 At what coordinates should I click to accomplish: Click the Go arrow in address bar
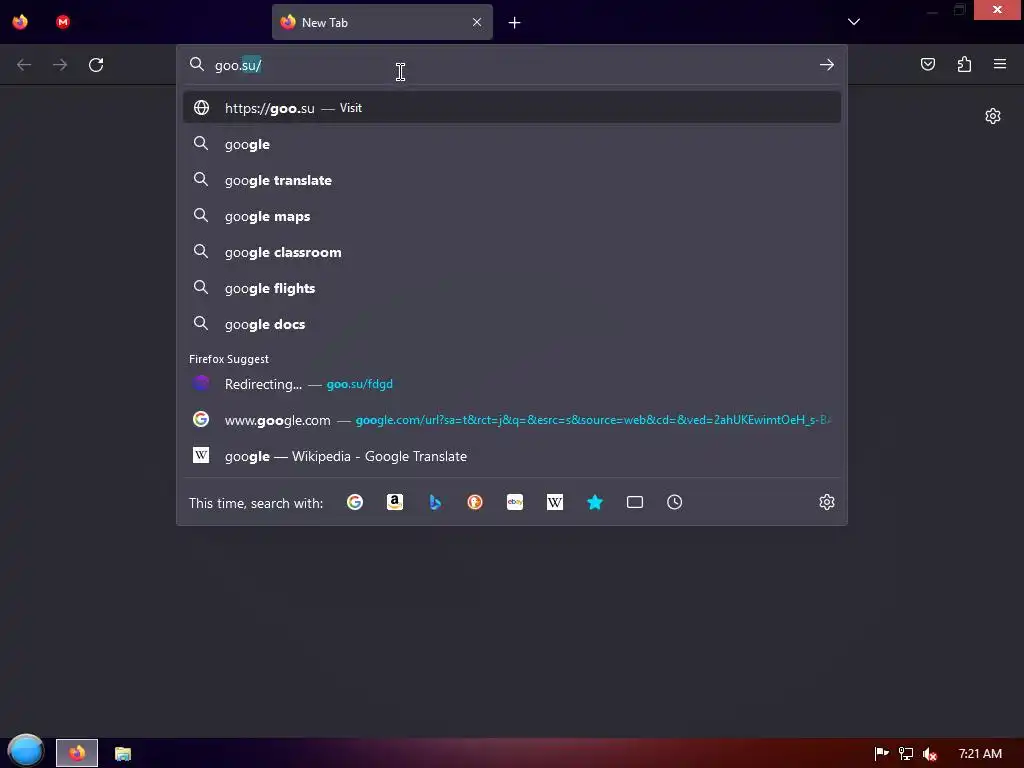[x=827, y=65]
